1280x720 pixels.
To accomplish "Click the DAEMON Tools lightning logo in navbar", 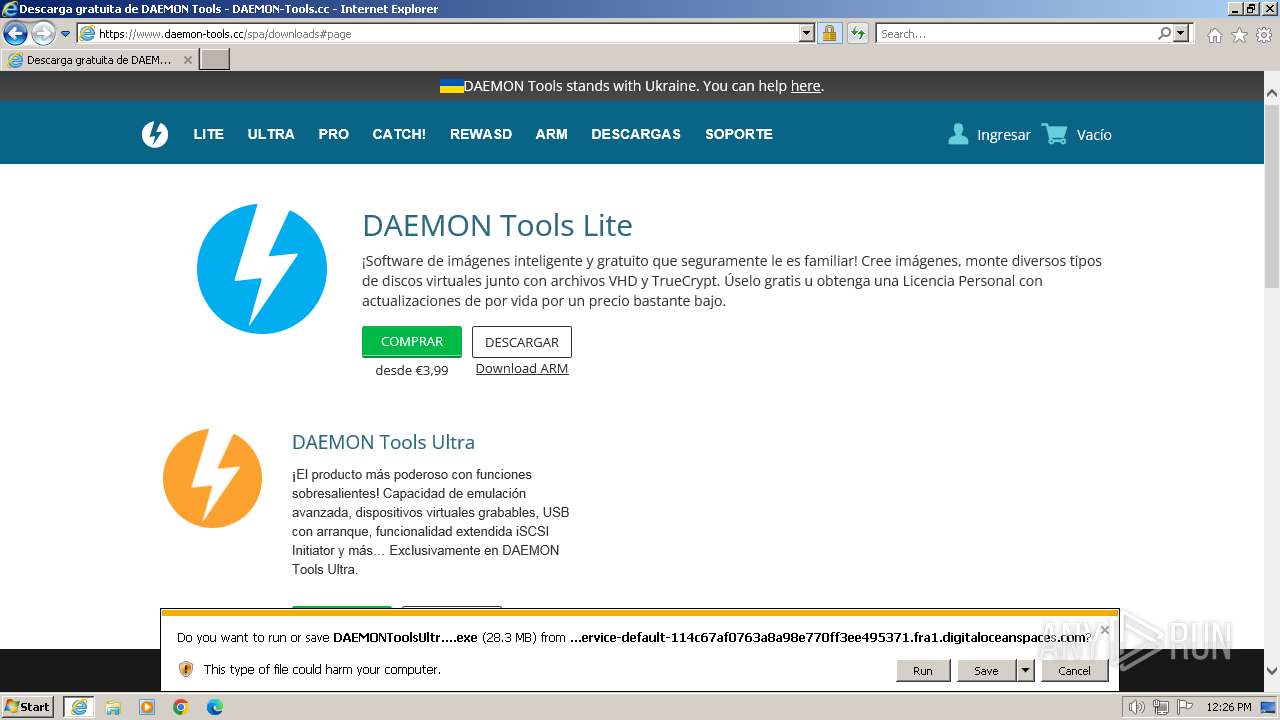I will [155, 134].
